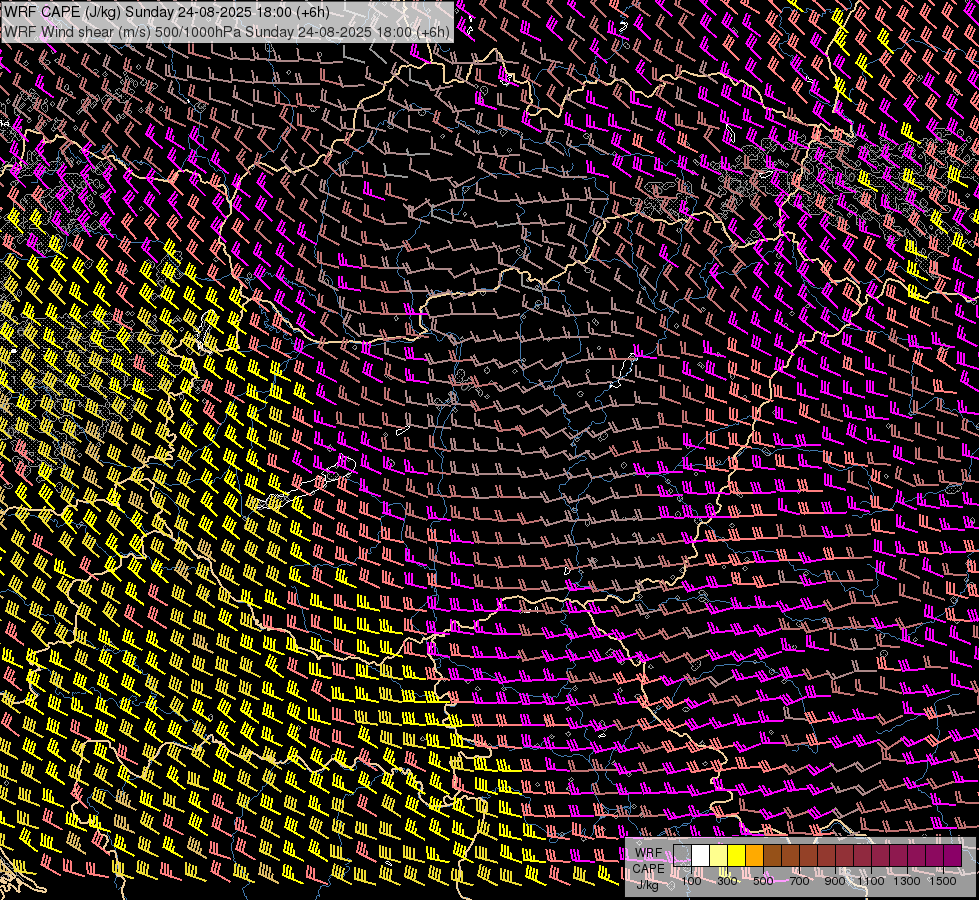The image size is (979, 900).
Task: Click the legend label 900
Action: (835, 881)
